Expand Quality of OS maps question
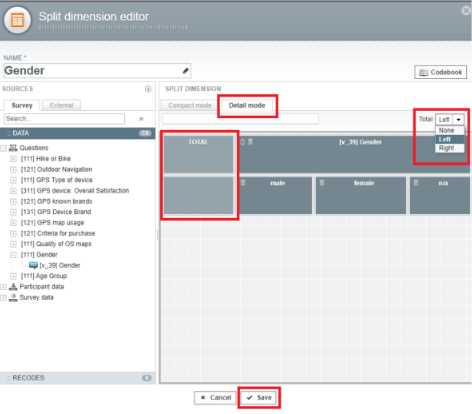 coord(13,244)
